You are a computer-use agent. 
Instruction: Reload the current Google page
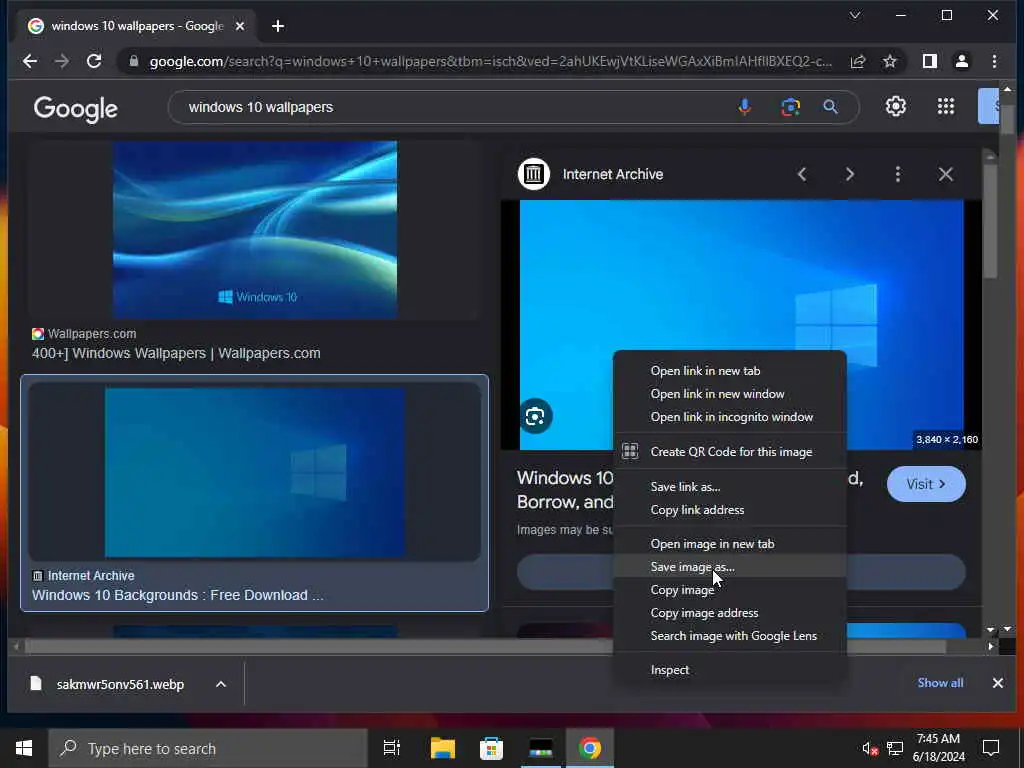(x=94, y=61)
